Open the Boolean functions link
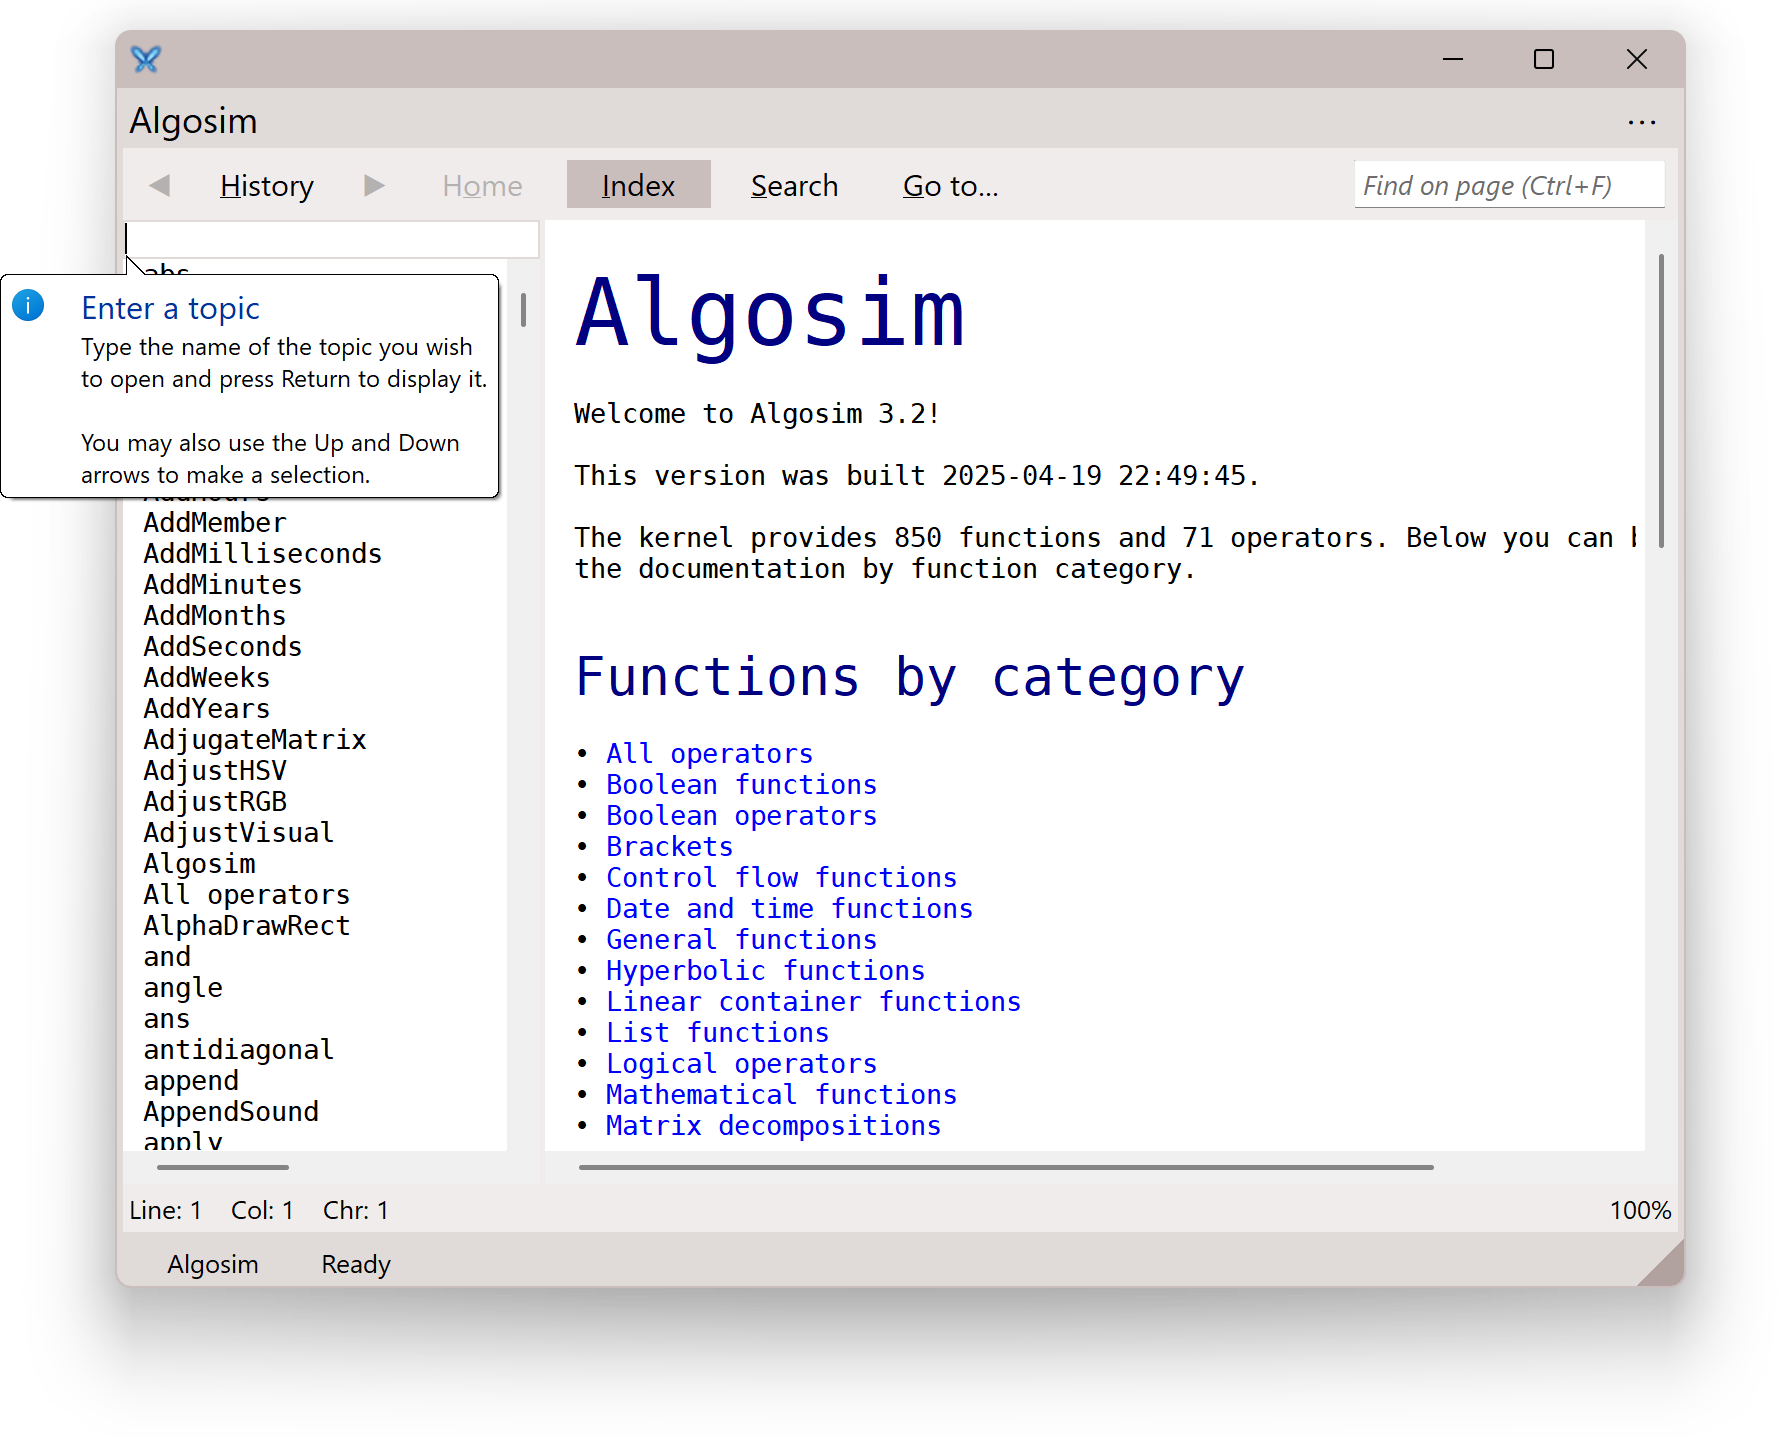The height and width of the screenshot is (1438, 1780). 741,784
